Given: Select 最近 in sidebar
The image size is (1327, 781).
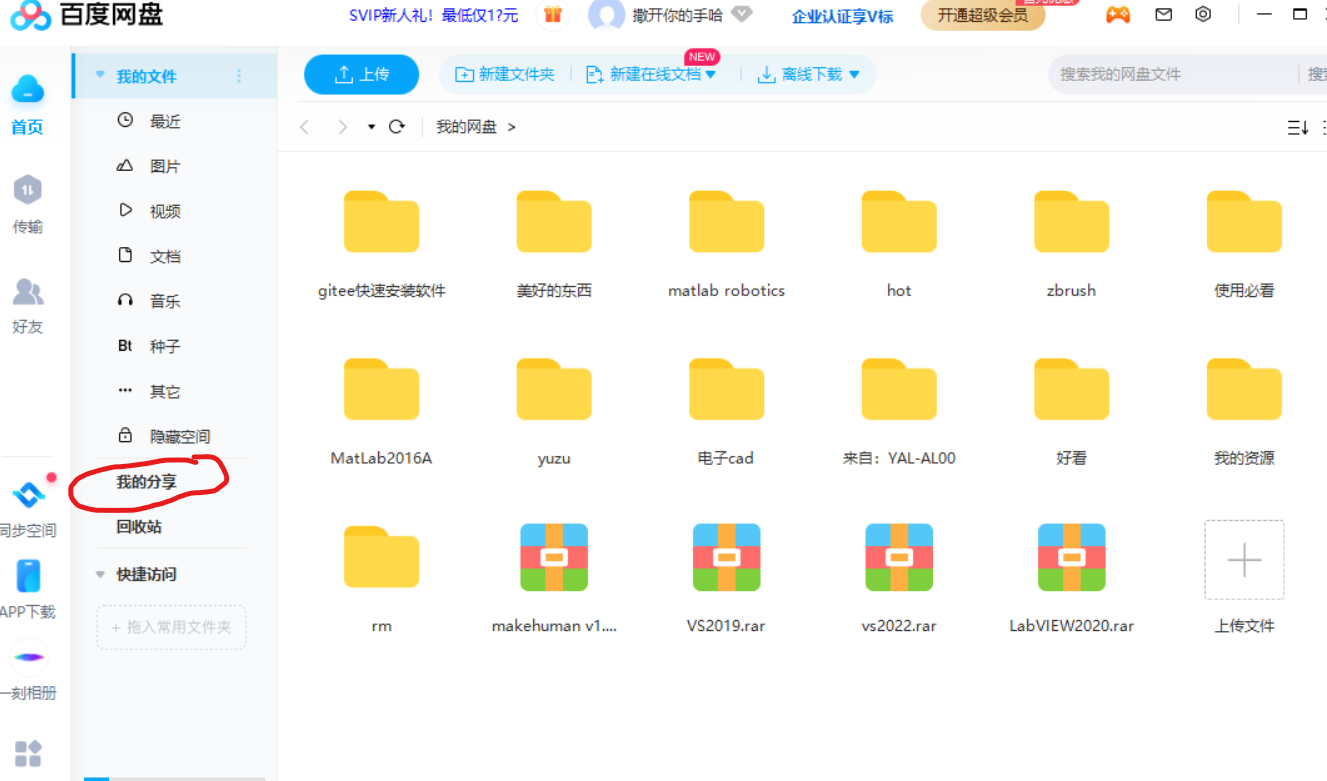Looking at the screenshot, I should 165,121.
